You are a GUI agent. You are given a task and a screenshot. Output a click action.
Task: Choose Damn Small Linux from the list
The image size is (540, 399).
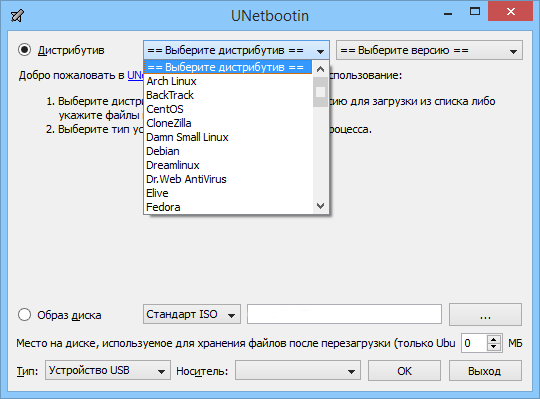[228, 137]
